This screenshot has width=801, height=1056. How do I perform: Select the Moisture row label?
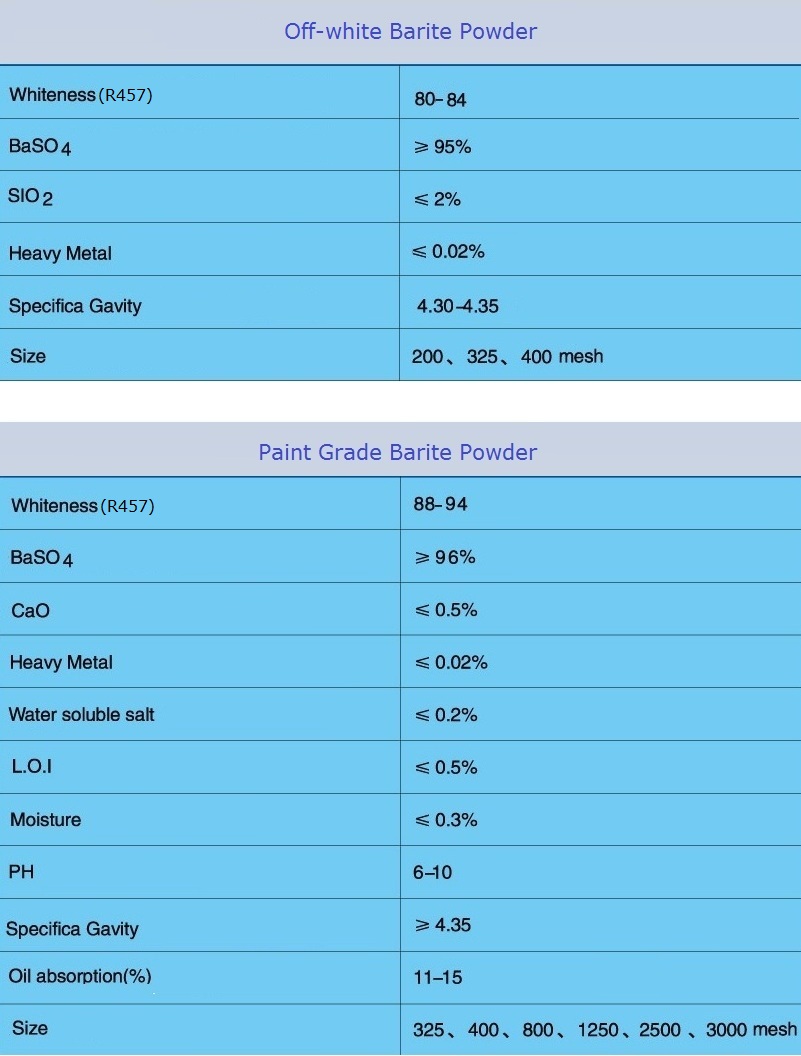pyautogui.click(x=45, y=820)
